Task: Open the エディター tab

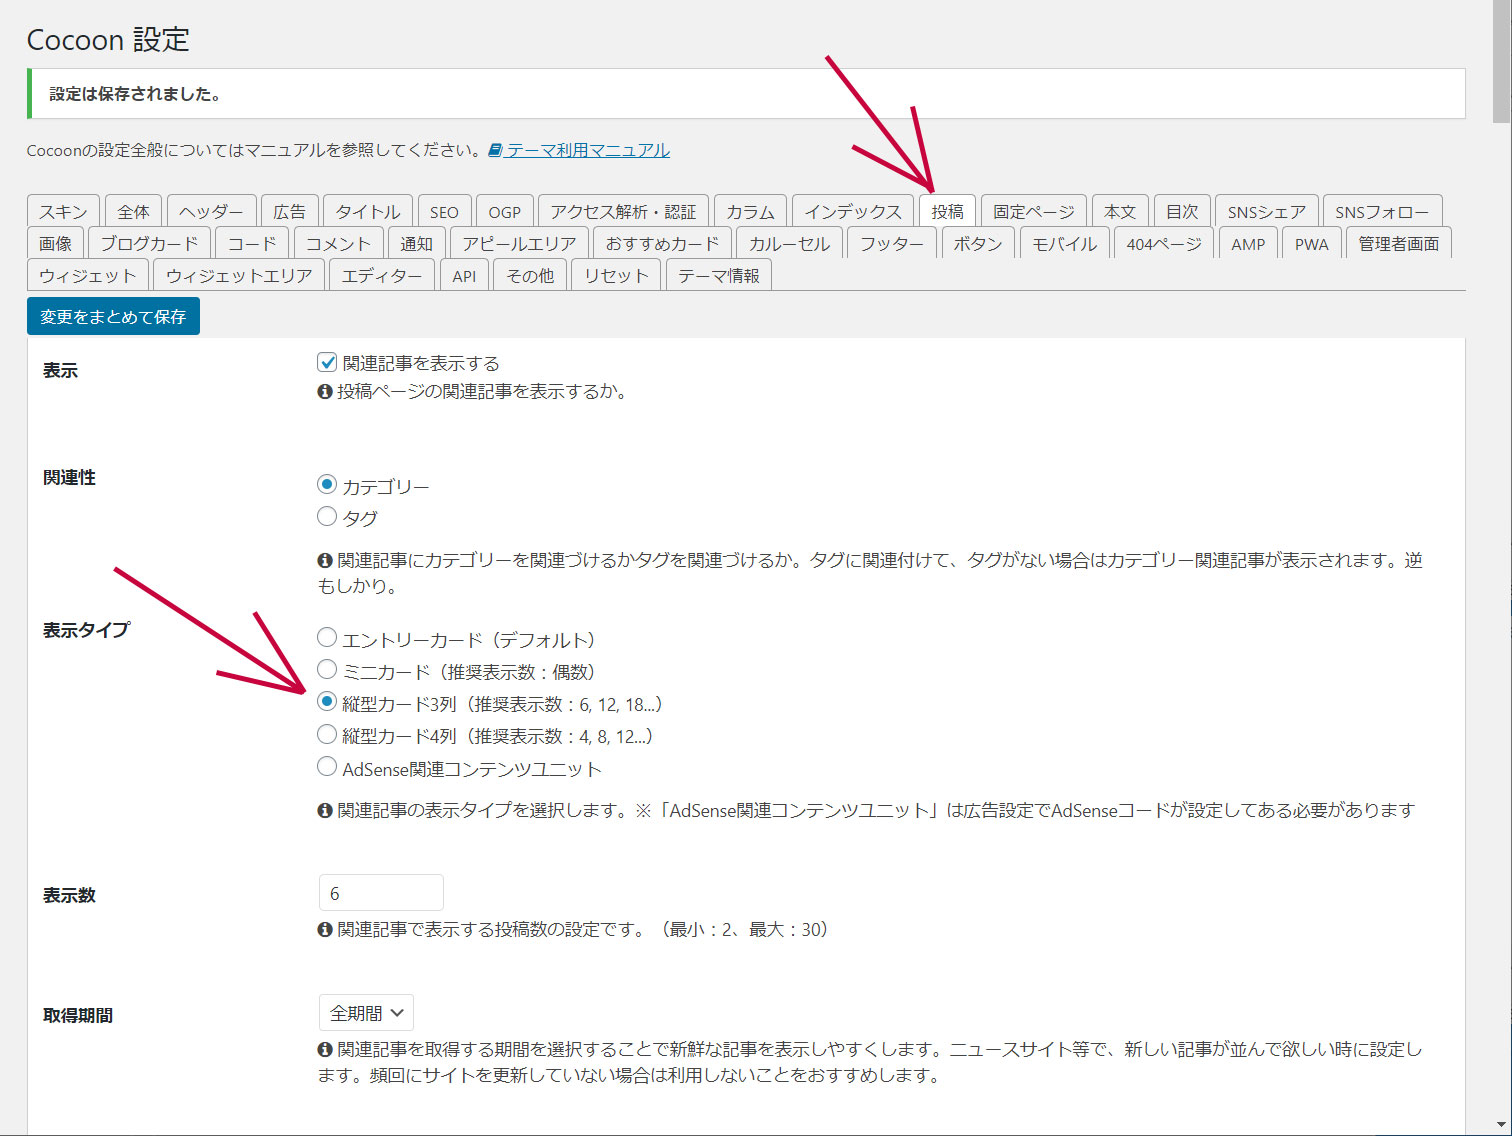Action: (x=382, y=275)
